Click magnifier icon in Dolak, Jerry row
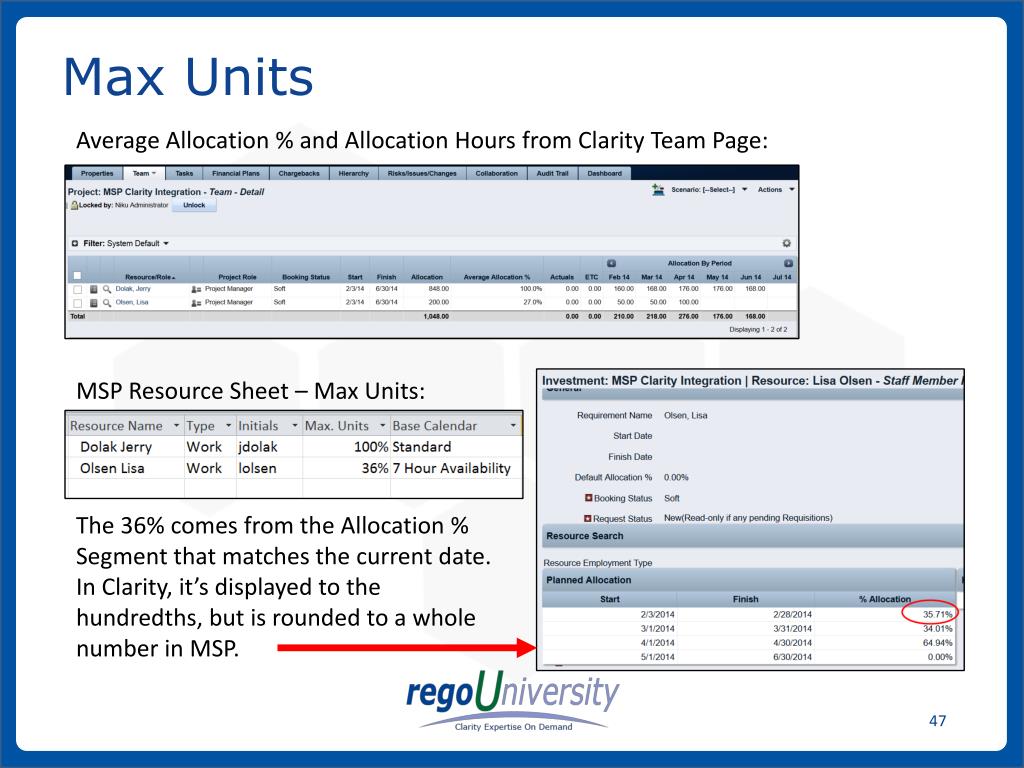Screen dimensions: 1024x768 click(x=106, y=289)
